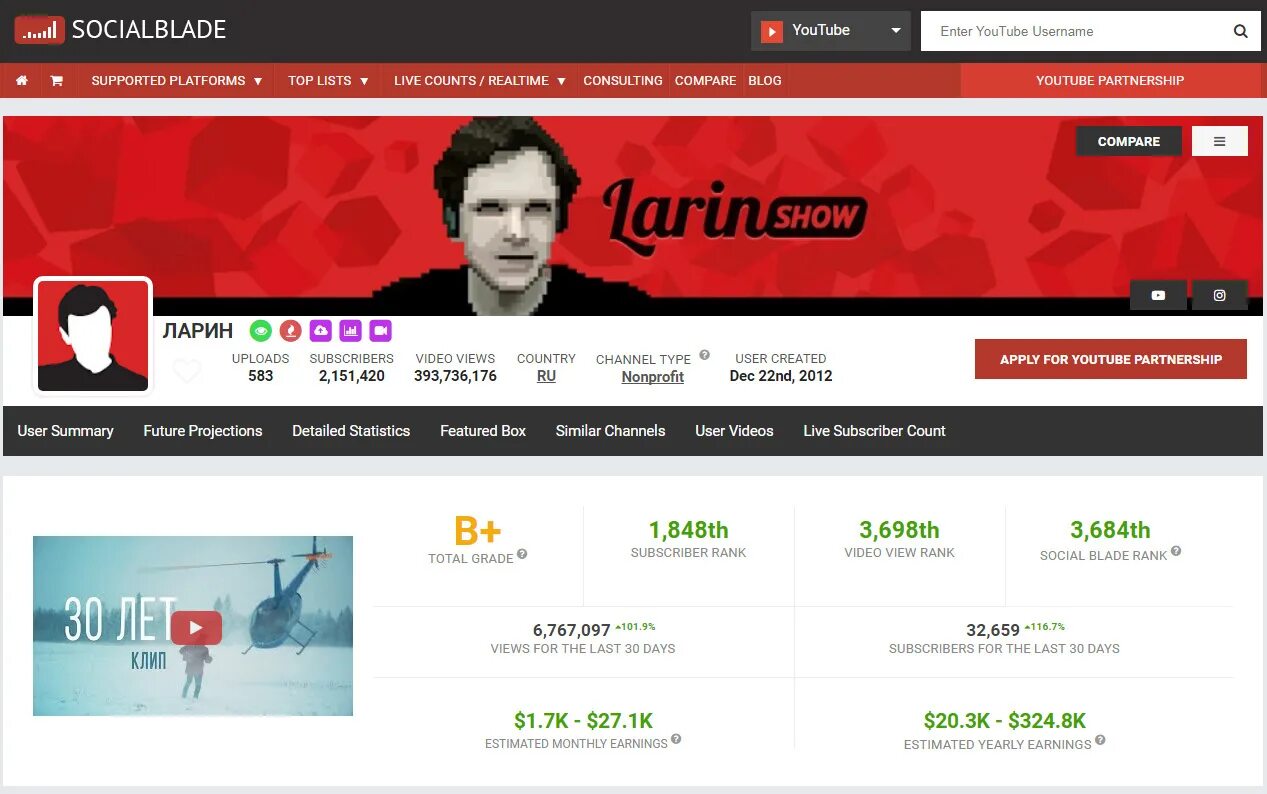The width and height of the screenshot is (1267, 794).
Task: Click the purple video camera badge
Action: (380, 330)
